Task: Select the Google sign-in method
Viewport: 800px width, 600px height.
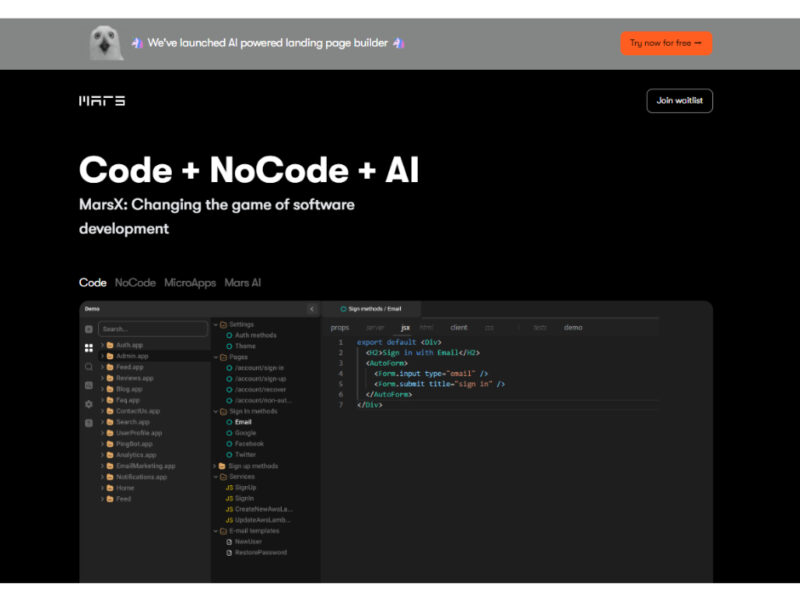Action: [x=245, y=433]
